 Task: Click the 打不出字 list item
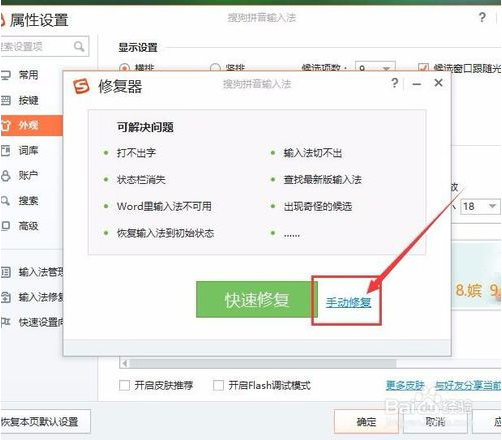[x=136, y=153]
